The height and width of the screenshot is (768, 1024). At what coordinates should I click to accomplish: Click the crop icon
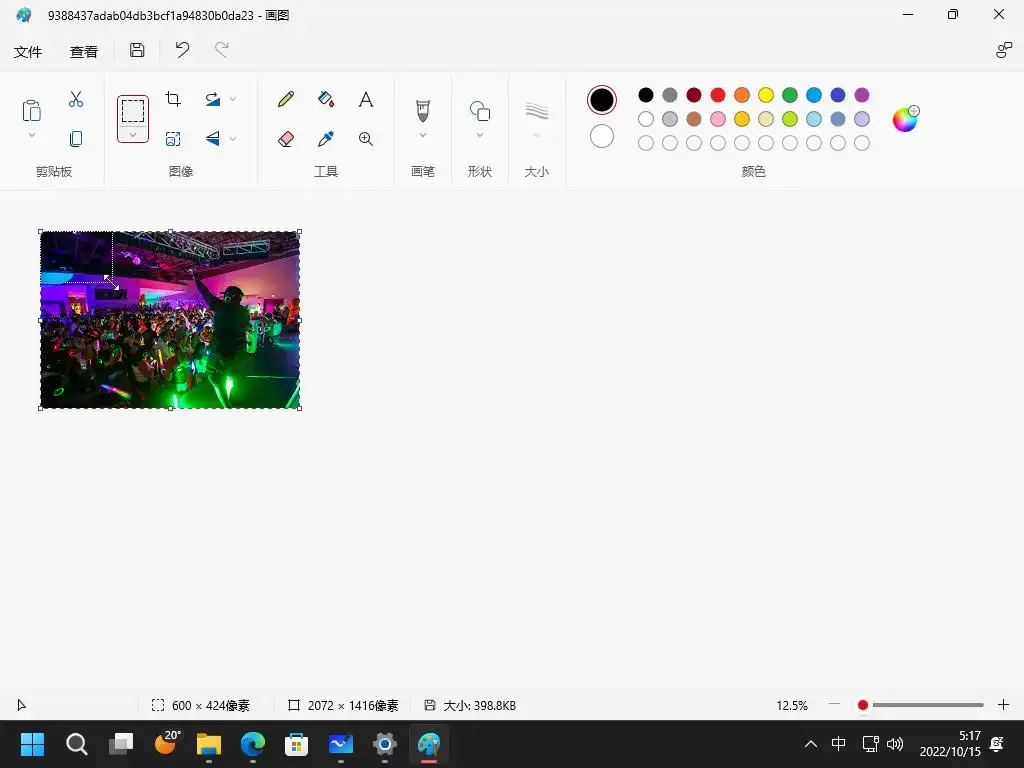click(173, 99)
